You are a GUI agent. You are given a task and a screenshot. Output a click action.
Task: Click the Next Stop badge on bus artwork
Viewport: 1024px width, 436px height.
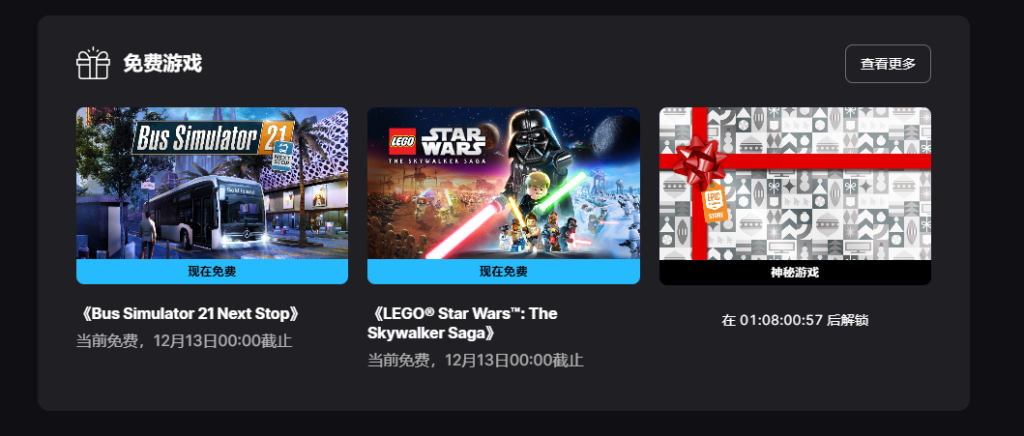click(282, 155)
